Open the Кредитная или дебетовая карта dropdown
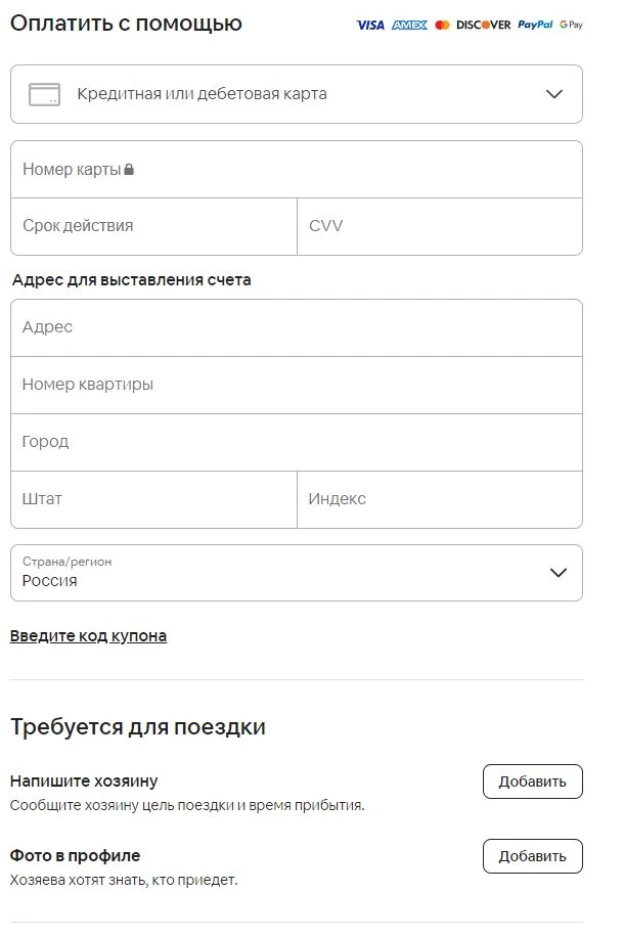 tap(296, 94)
